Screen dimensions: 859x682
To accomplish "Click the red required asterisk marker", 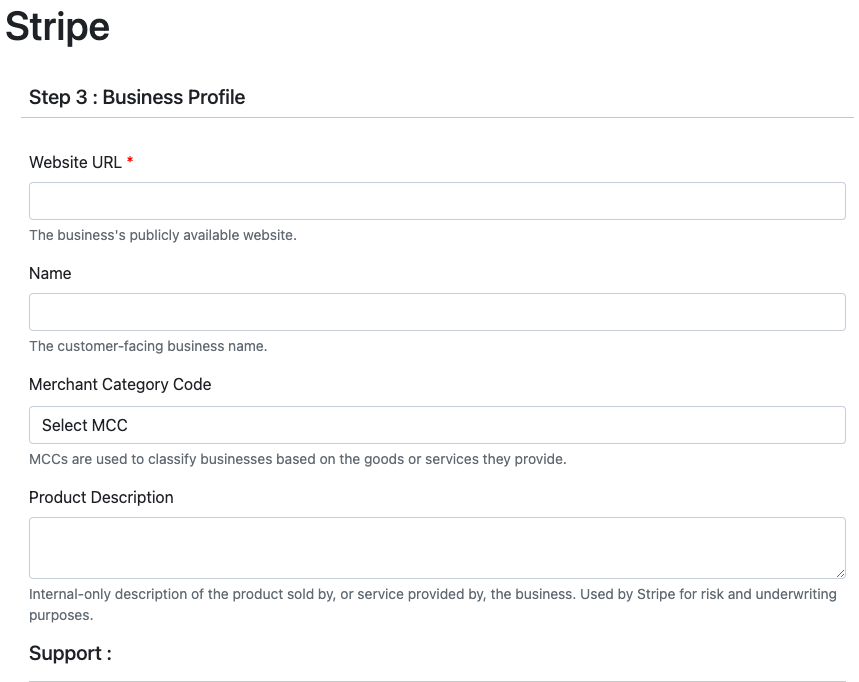I will click(x=130, y=162).
